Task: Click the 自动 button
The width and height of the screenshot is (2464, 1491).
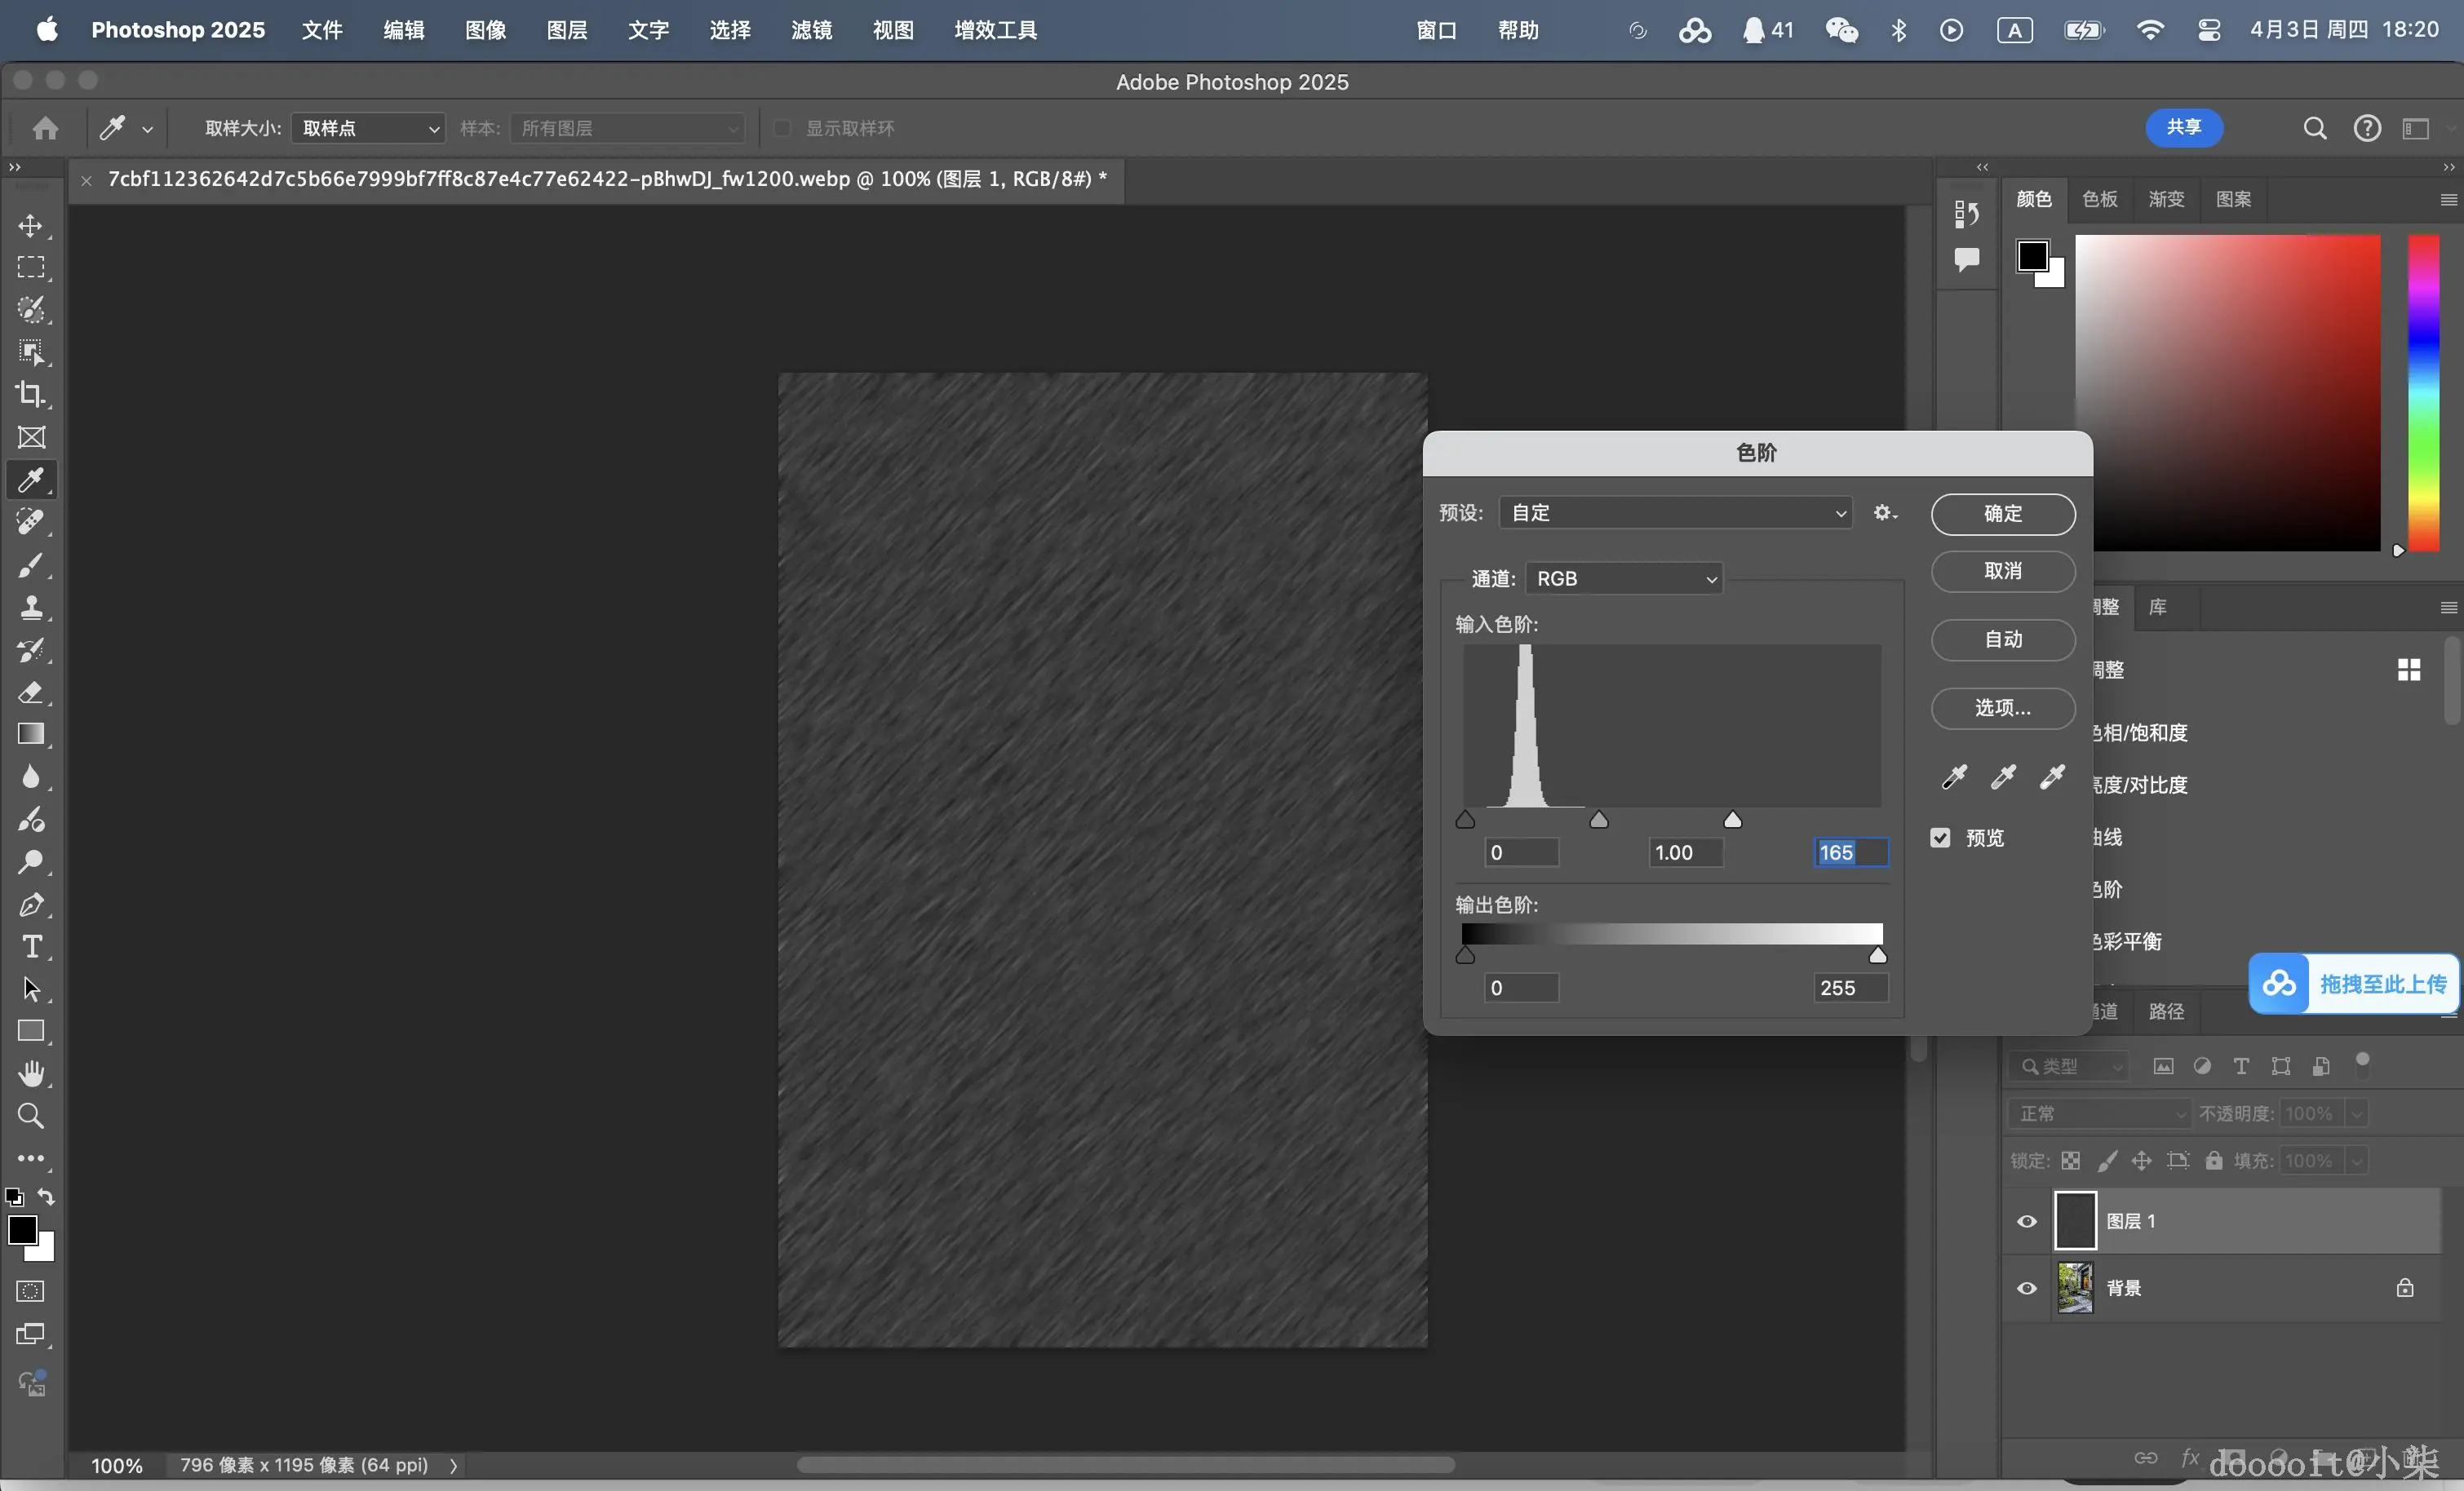Action: [x=2003, y=640]
